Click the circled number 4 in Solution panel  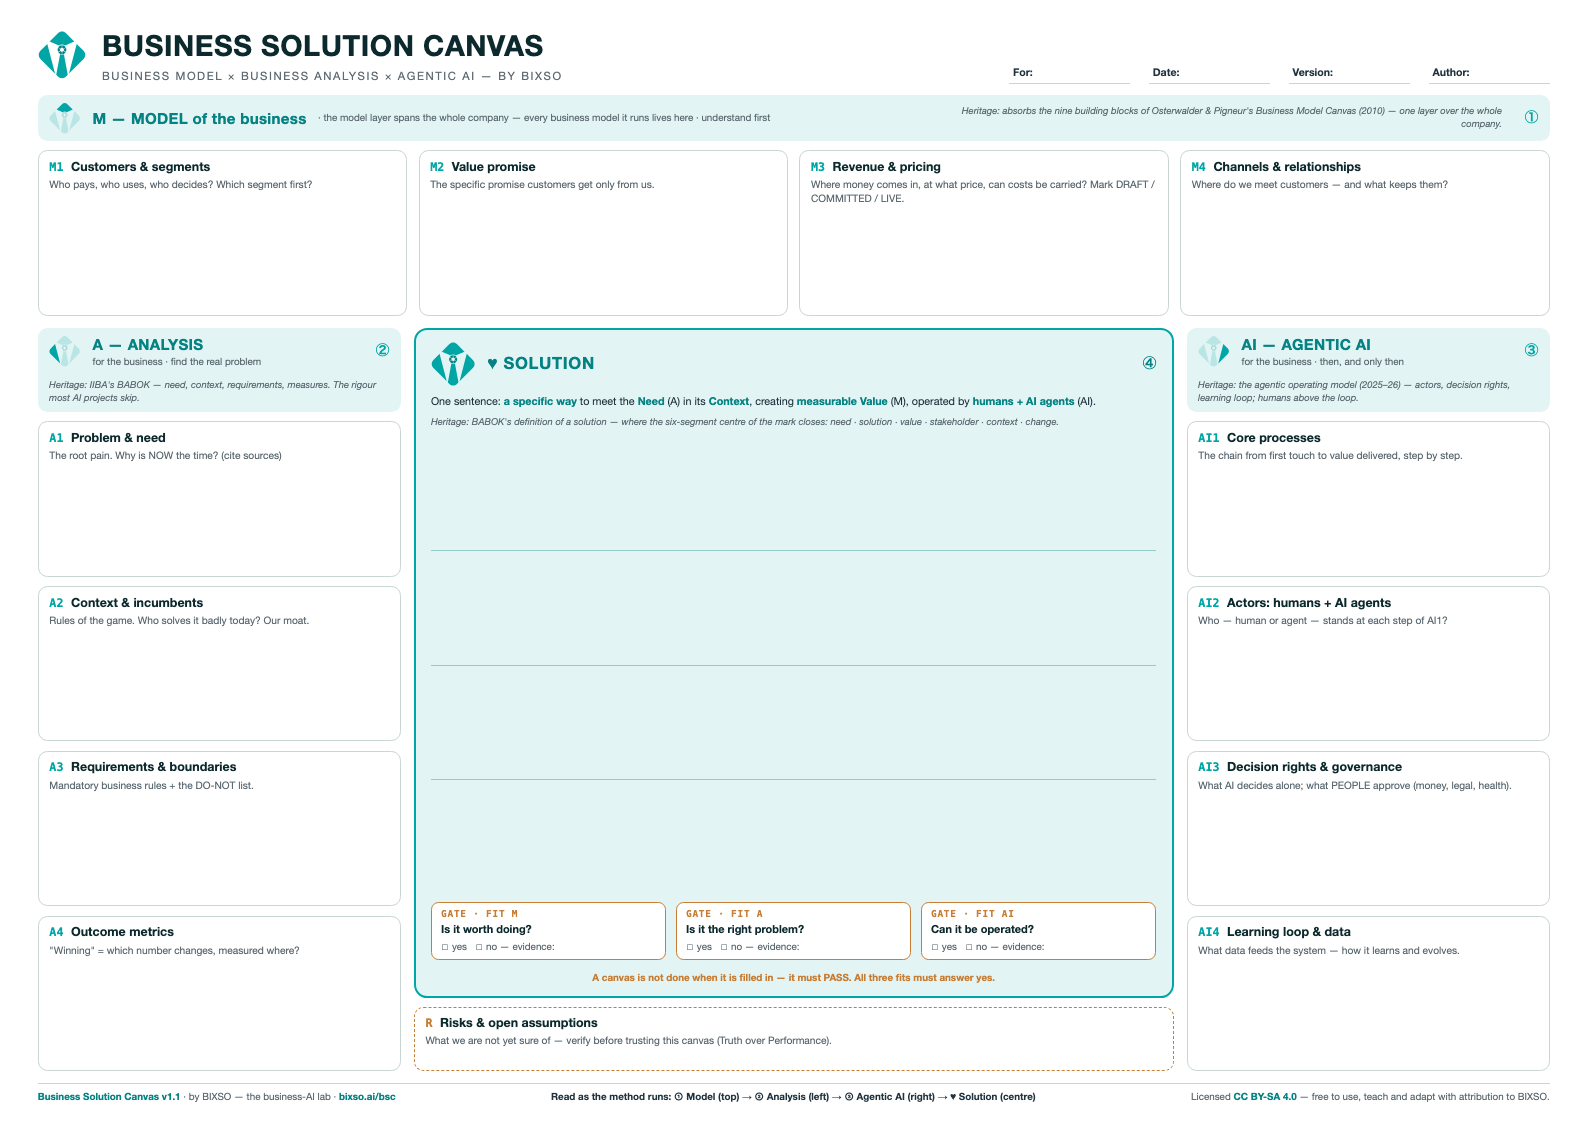point(1149,363)
